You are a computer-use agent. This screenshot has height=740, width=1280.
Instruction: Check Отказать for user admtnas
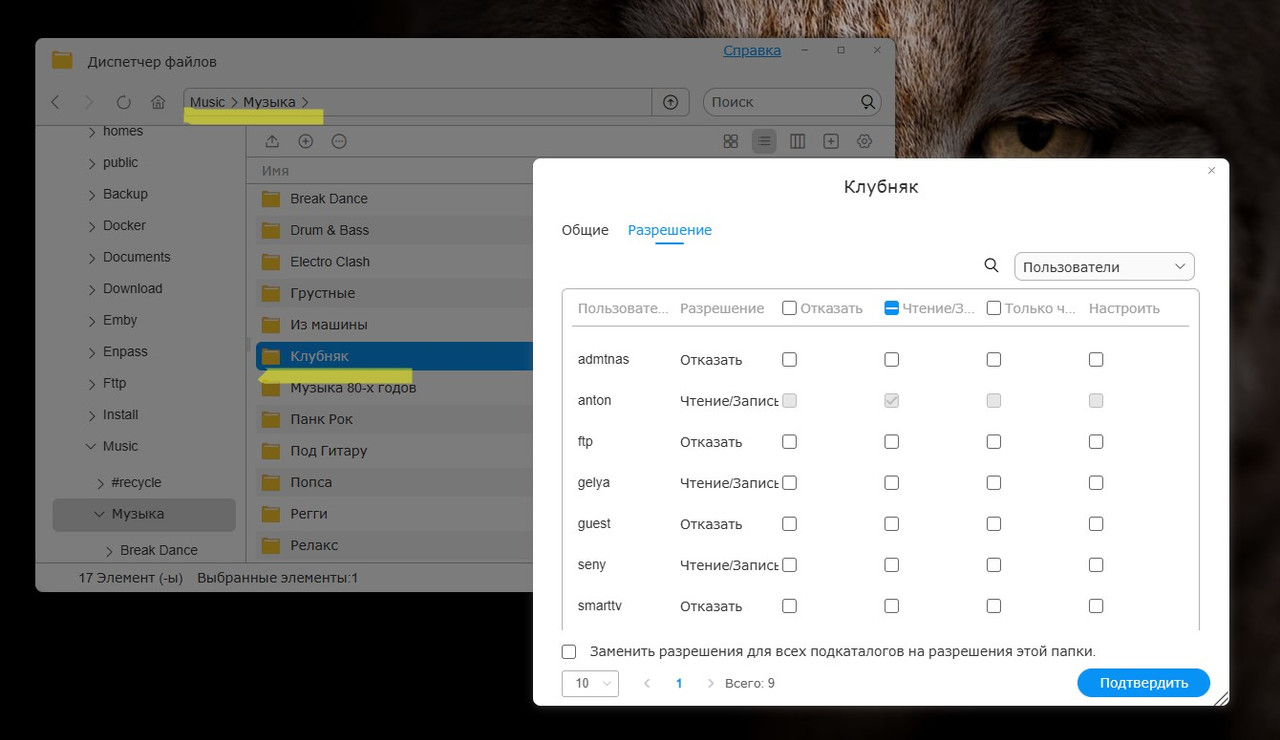pos(789,359)
